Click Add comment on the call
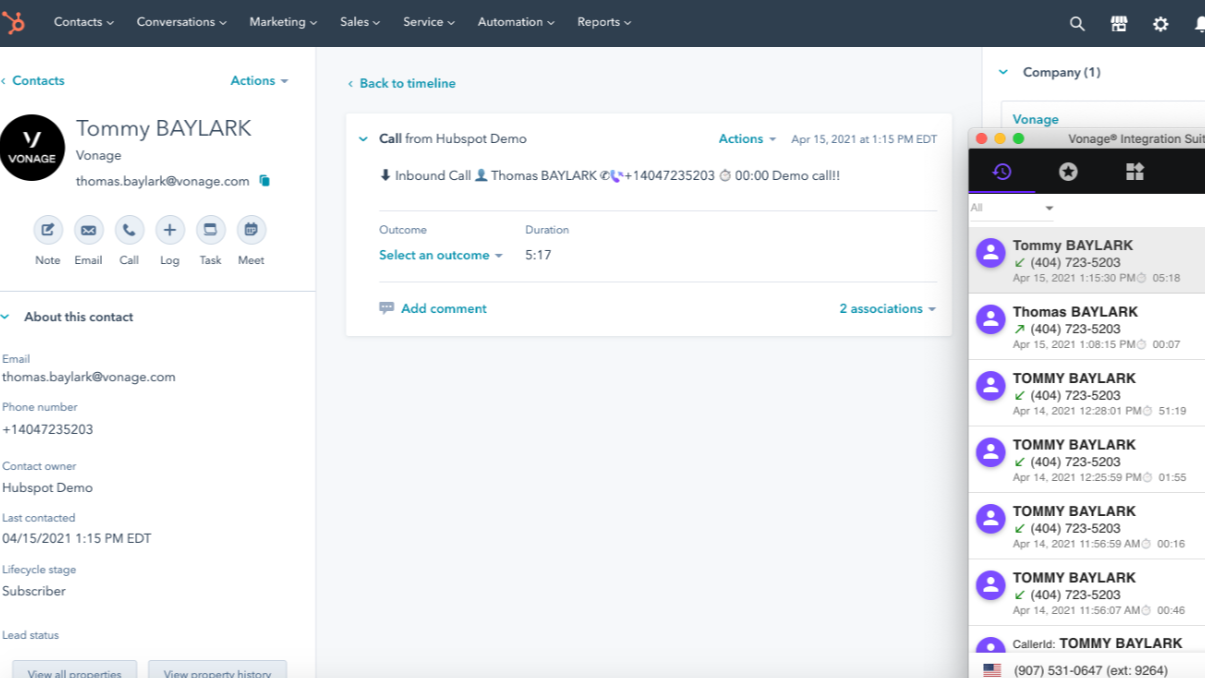Image resolution: width=1205 pixels, height=678 pixels. click(443, 309)
